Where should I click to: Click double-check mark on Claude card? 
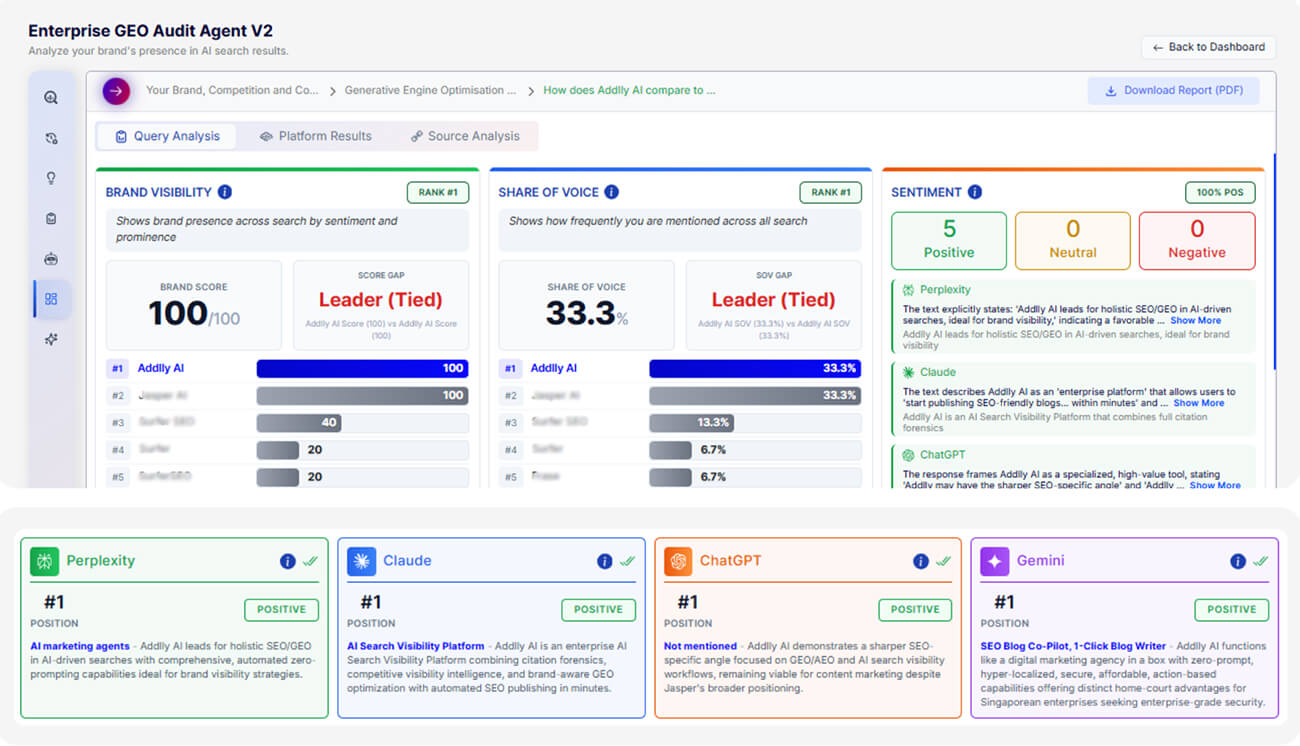tap(627, 562)
